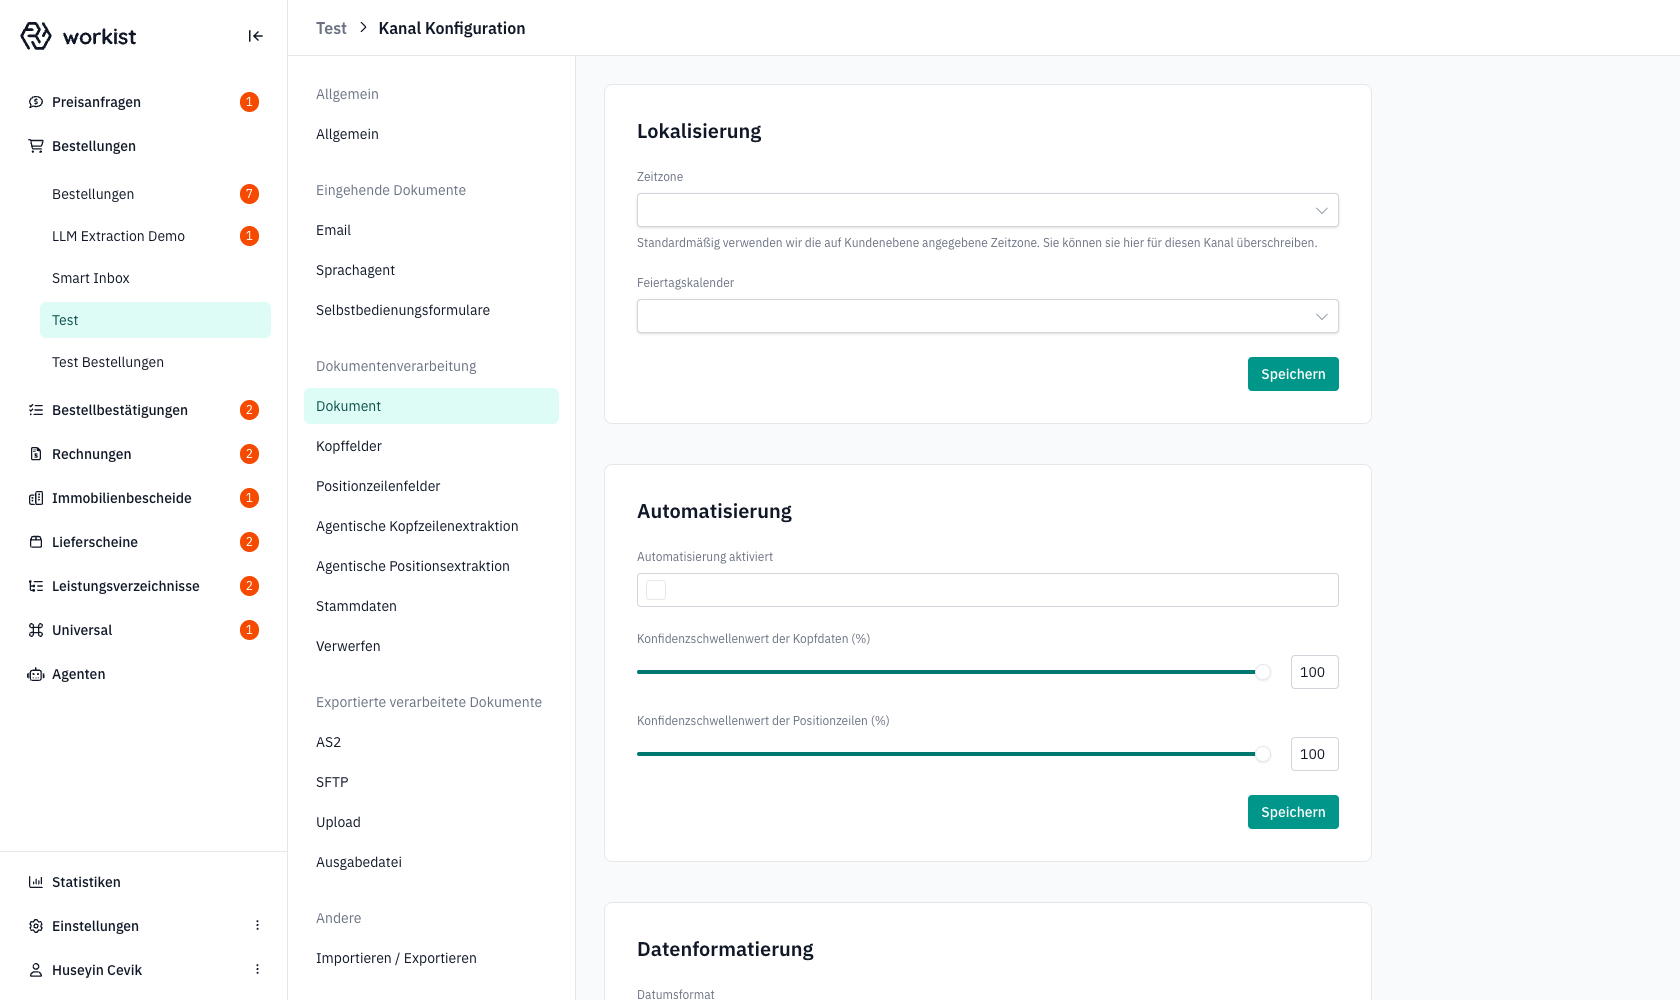Open Selbstbedienungsformulare settings
The width and height of the screenshot is (1680, 1000).
[431, 310]
